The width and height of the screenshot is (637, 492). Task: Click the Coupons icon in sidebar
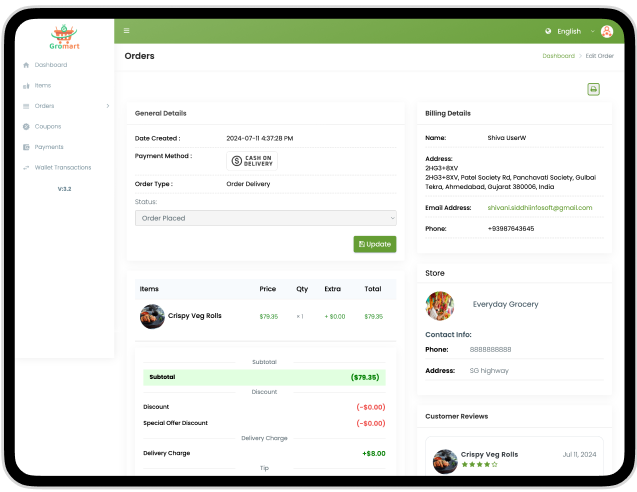[x=26, y=127]
